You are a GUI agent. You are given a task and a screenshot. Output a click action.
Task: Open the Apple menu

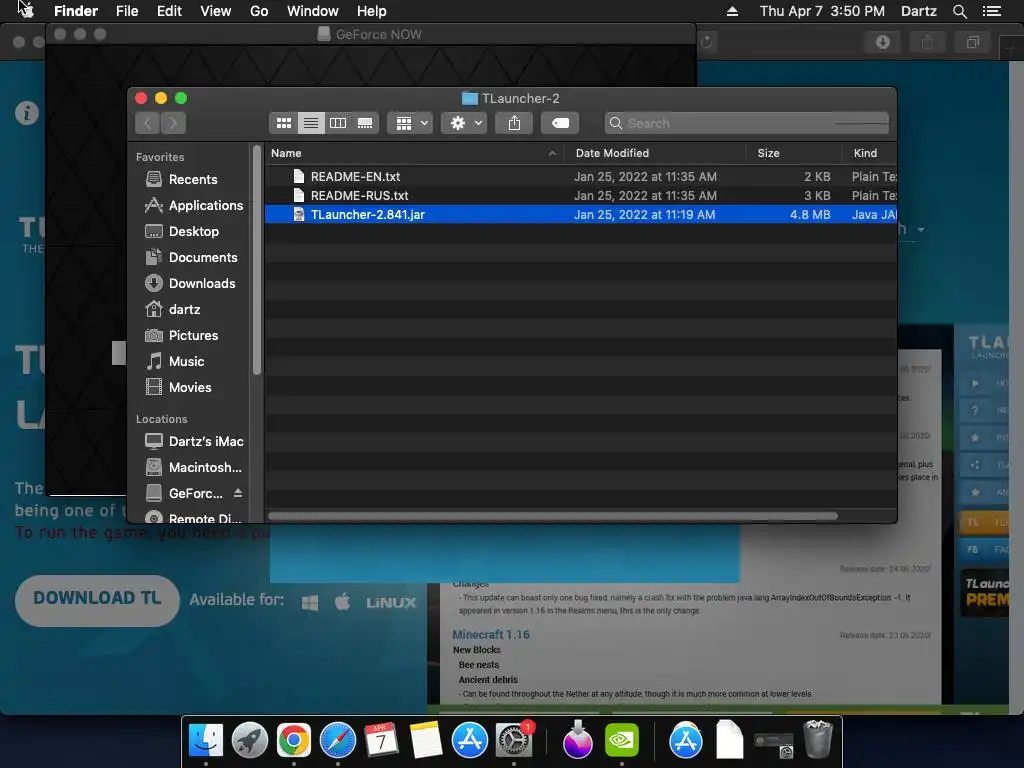[25, 10]
